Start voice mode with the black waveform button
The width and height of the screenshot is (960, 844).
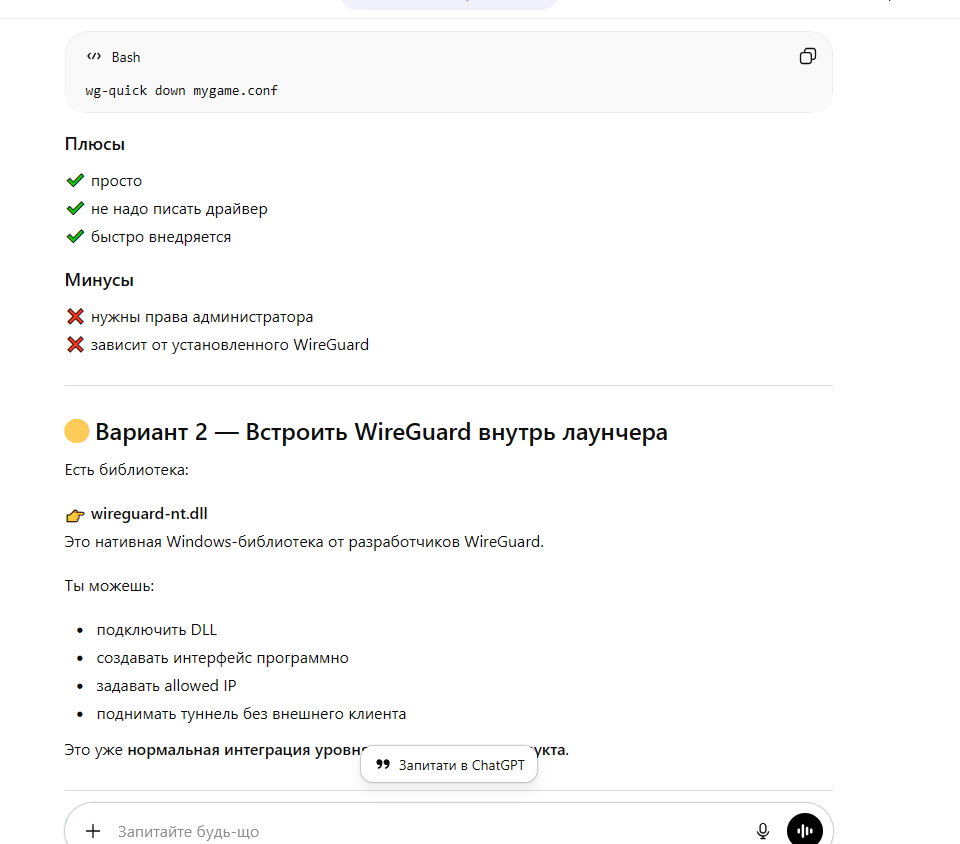point(804,831)
